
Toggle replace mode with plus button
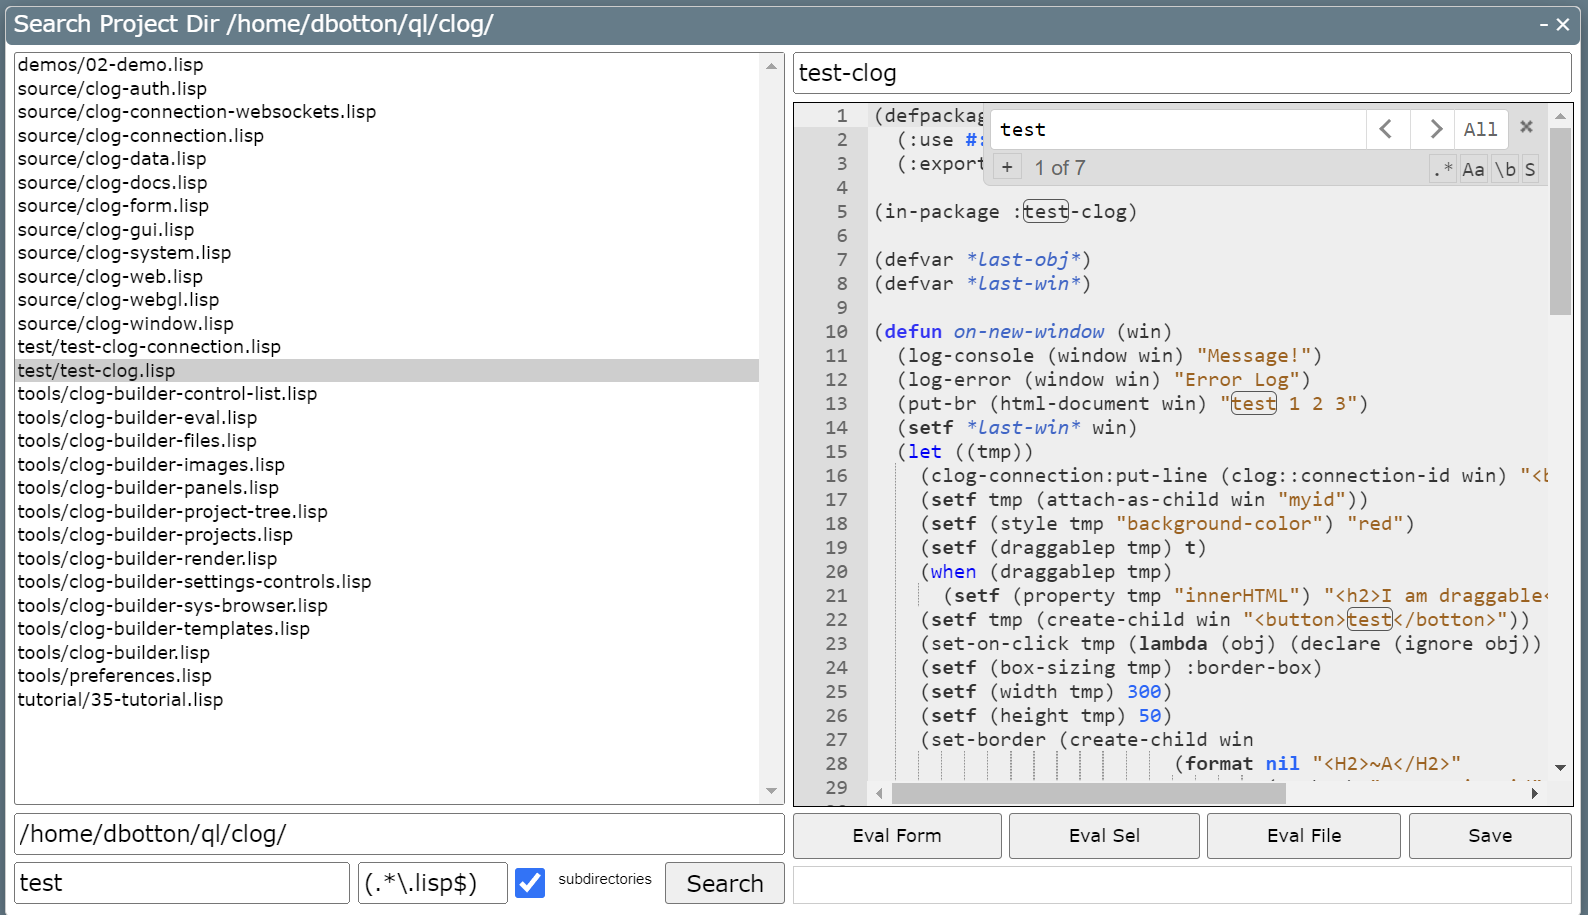click(1007, 168)
